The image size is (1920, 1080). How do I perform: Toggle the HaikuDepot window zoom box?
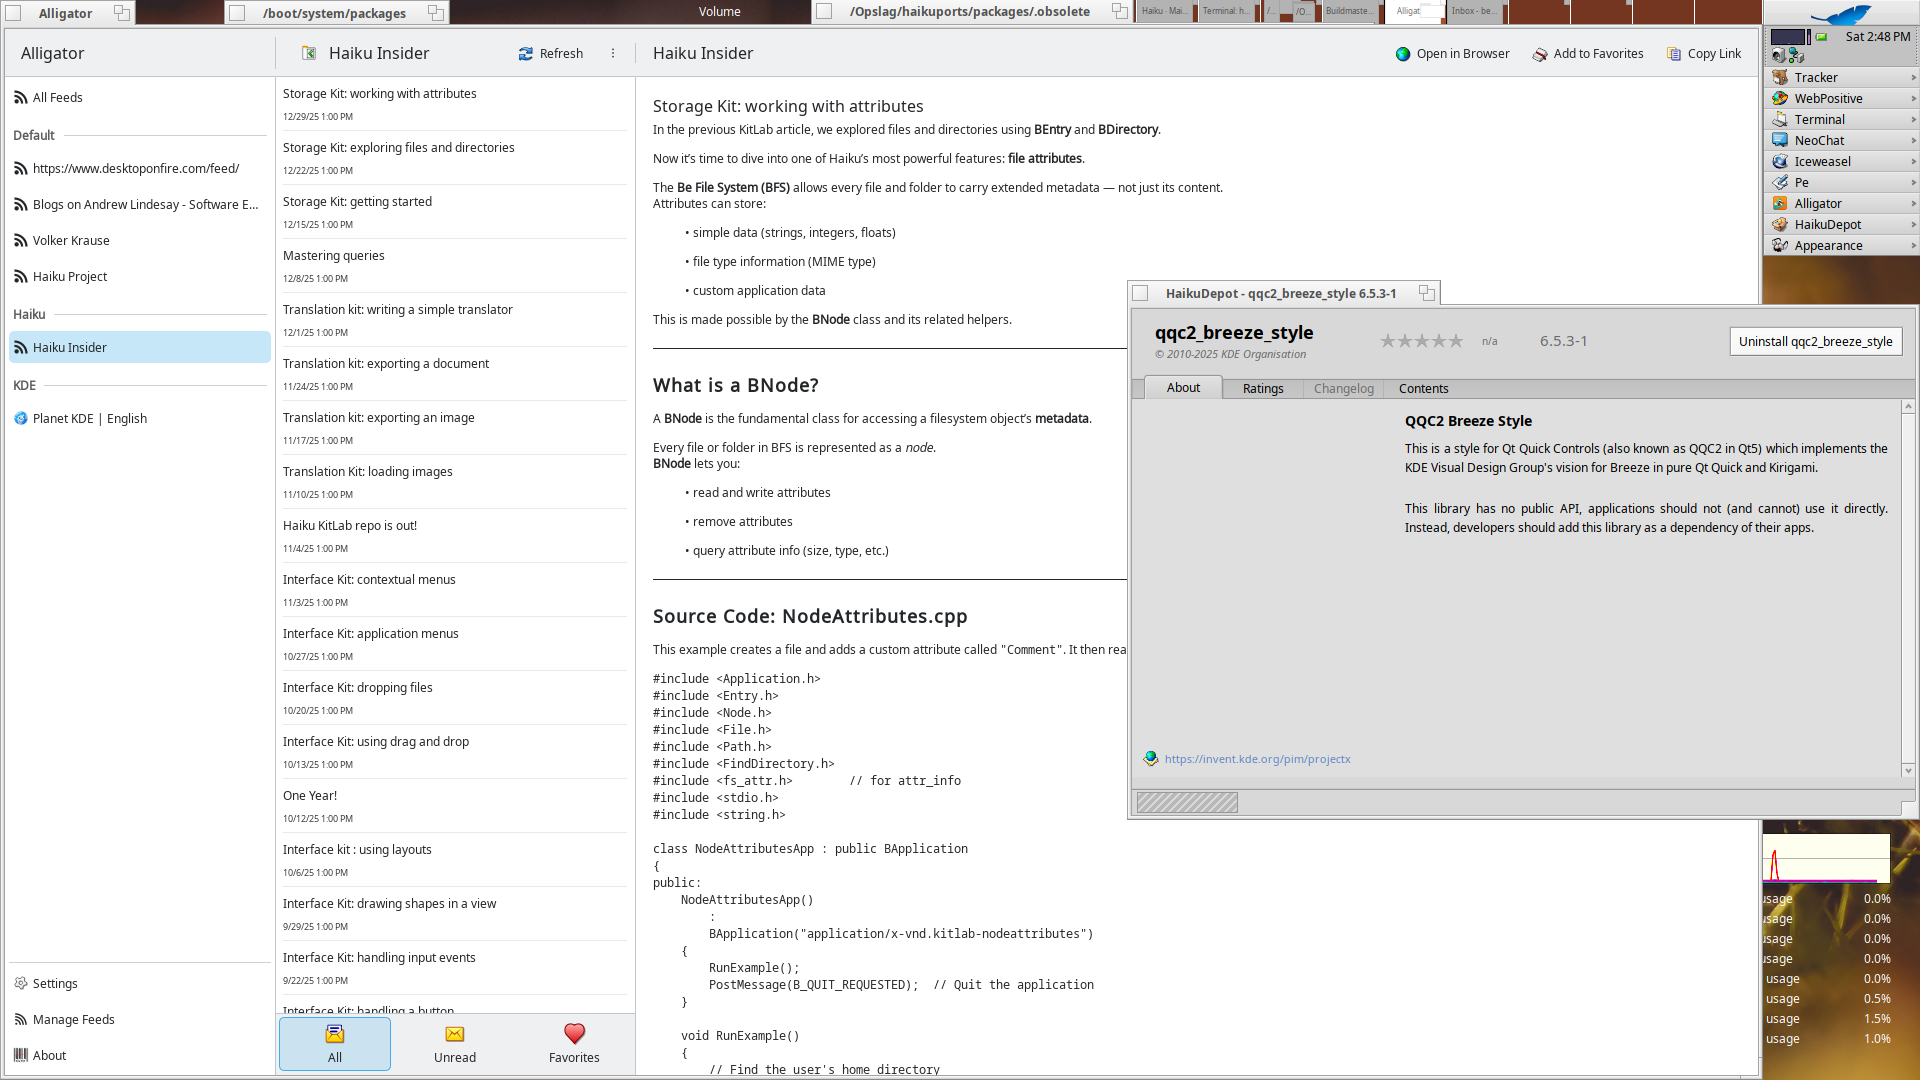click(x=1427, y=293)
